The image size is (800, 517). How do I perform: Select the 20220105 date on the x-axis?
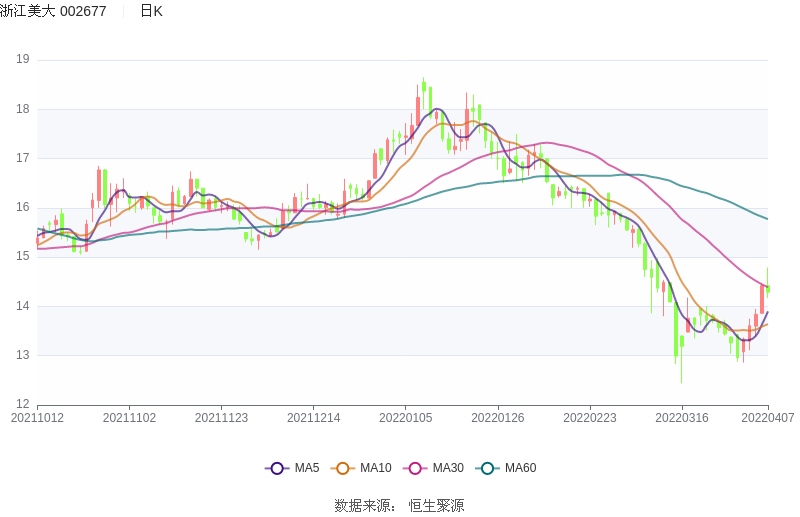405,418
